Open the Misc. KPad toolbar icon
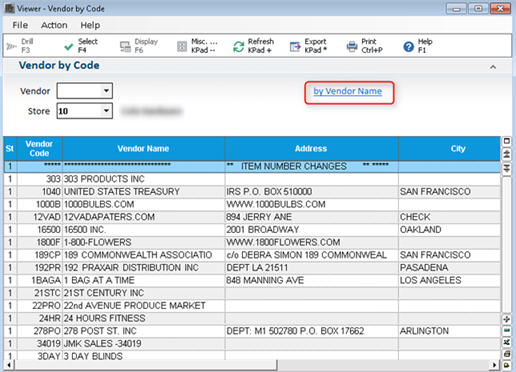The image size is (516, 372). 182,46
